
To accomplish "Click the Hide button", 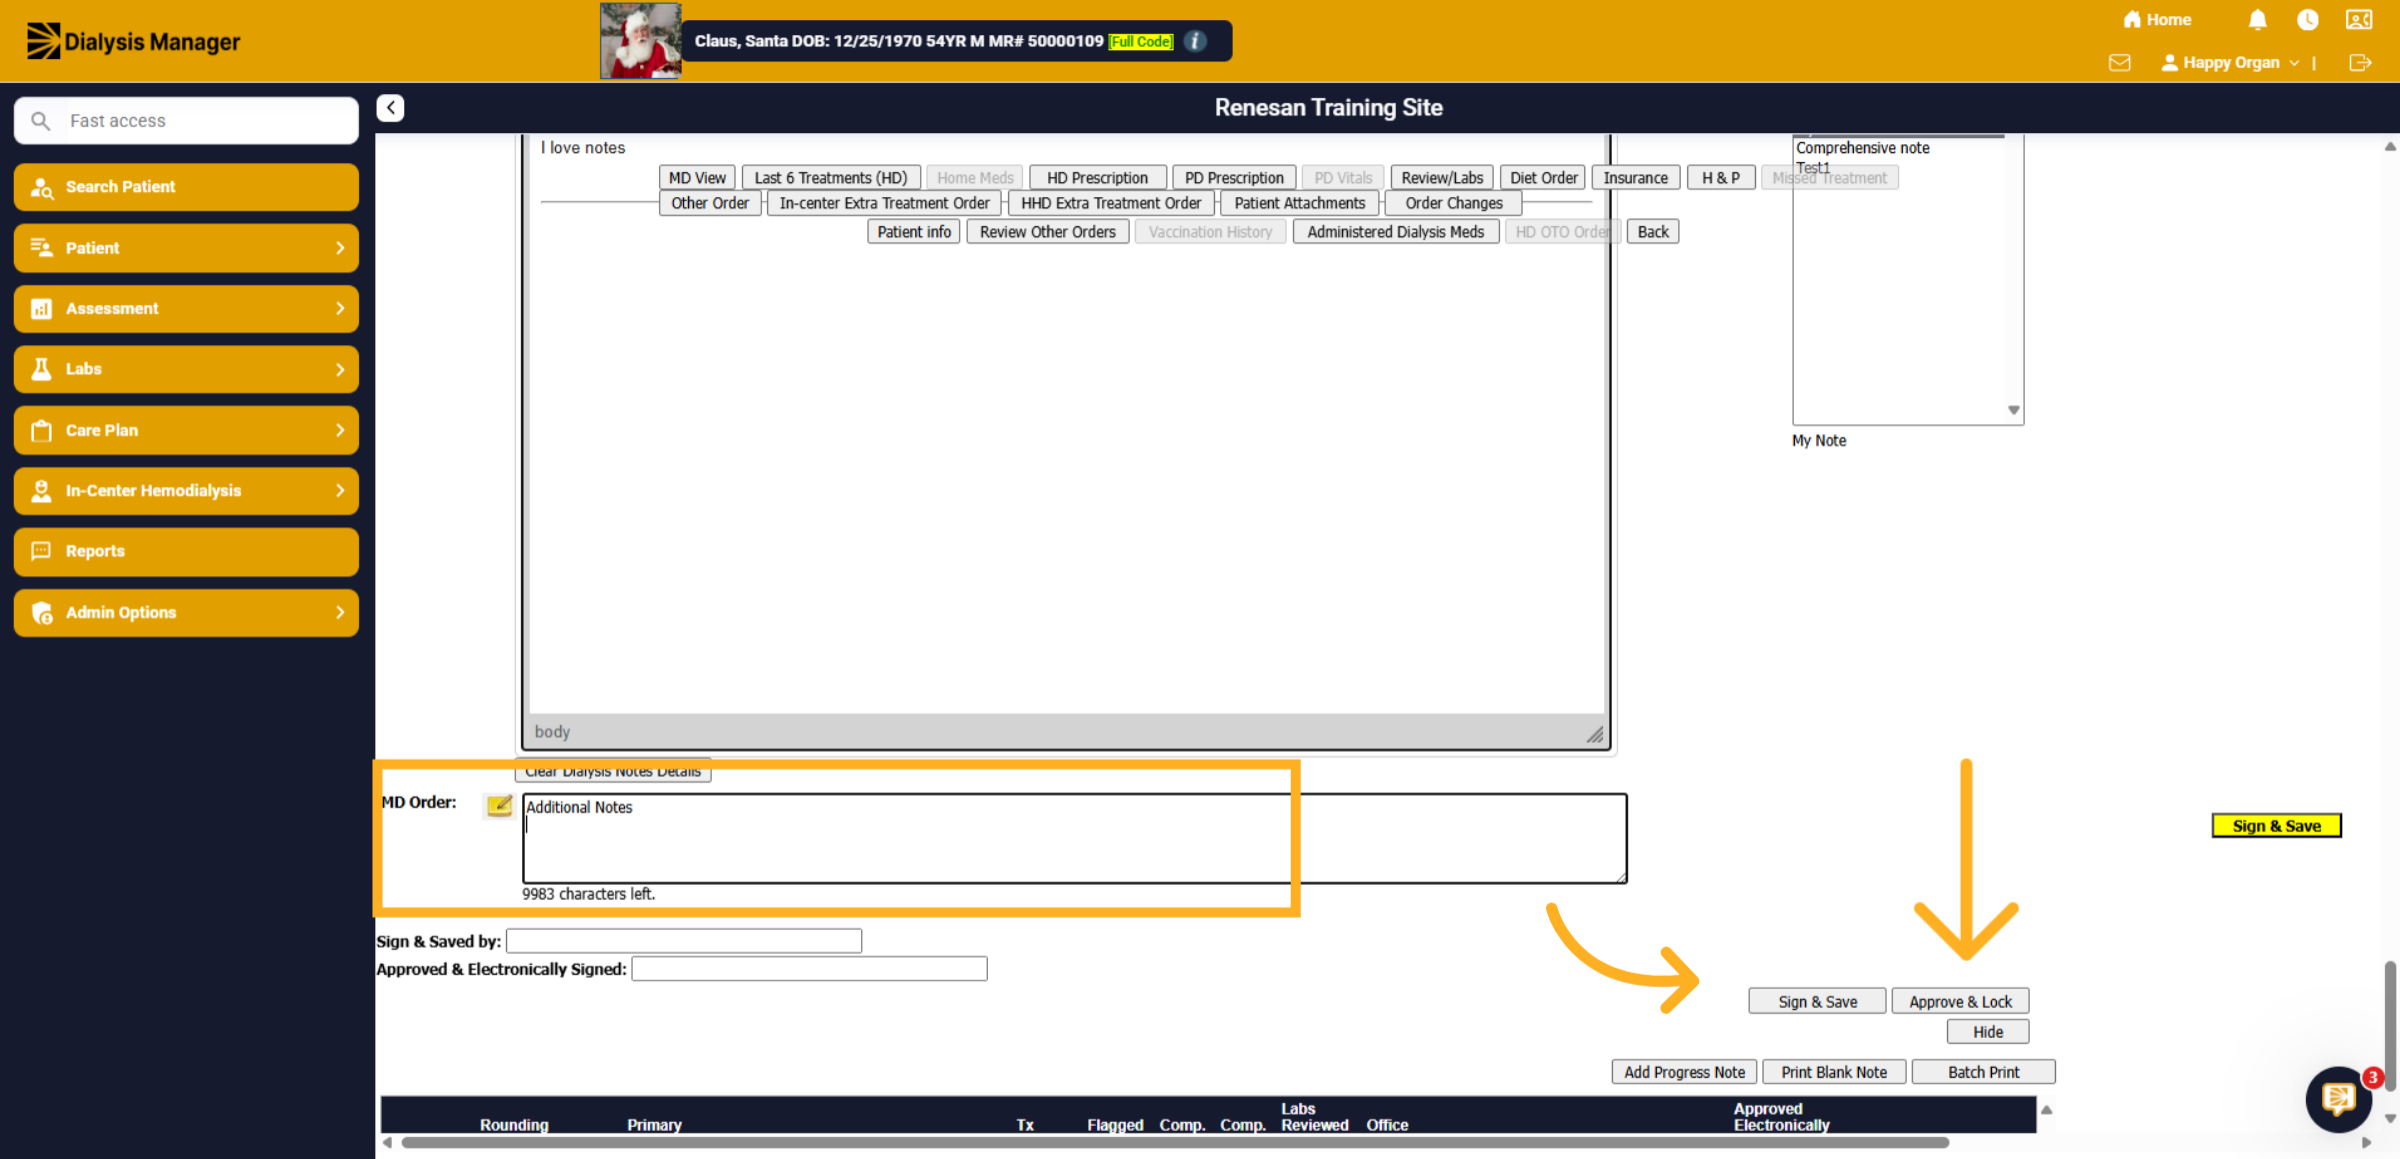I will coord(1988,1032).
